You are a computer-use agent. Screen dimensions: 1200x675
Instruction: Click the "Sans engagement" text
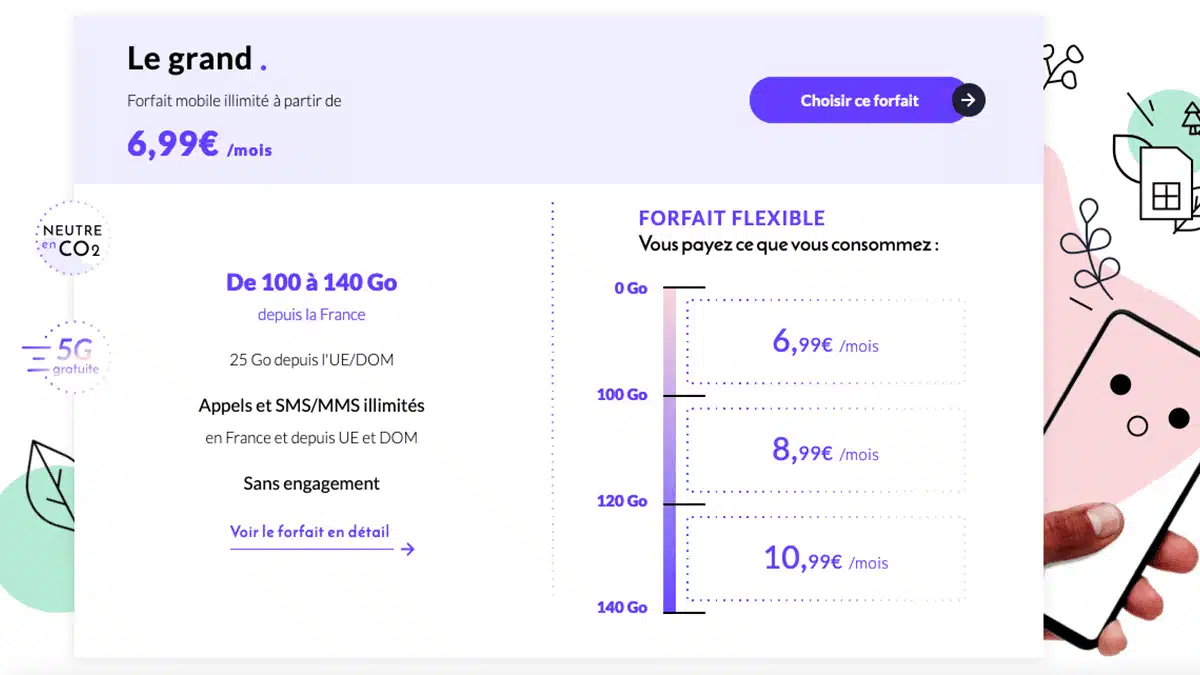[x=312, y=483]
